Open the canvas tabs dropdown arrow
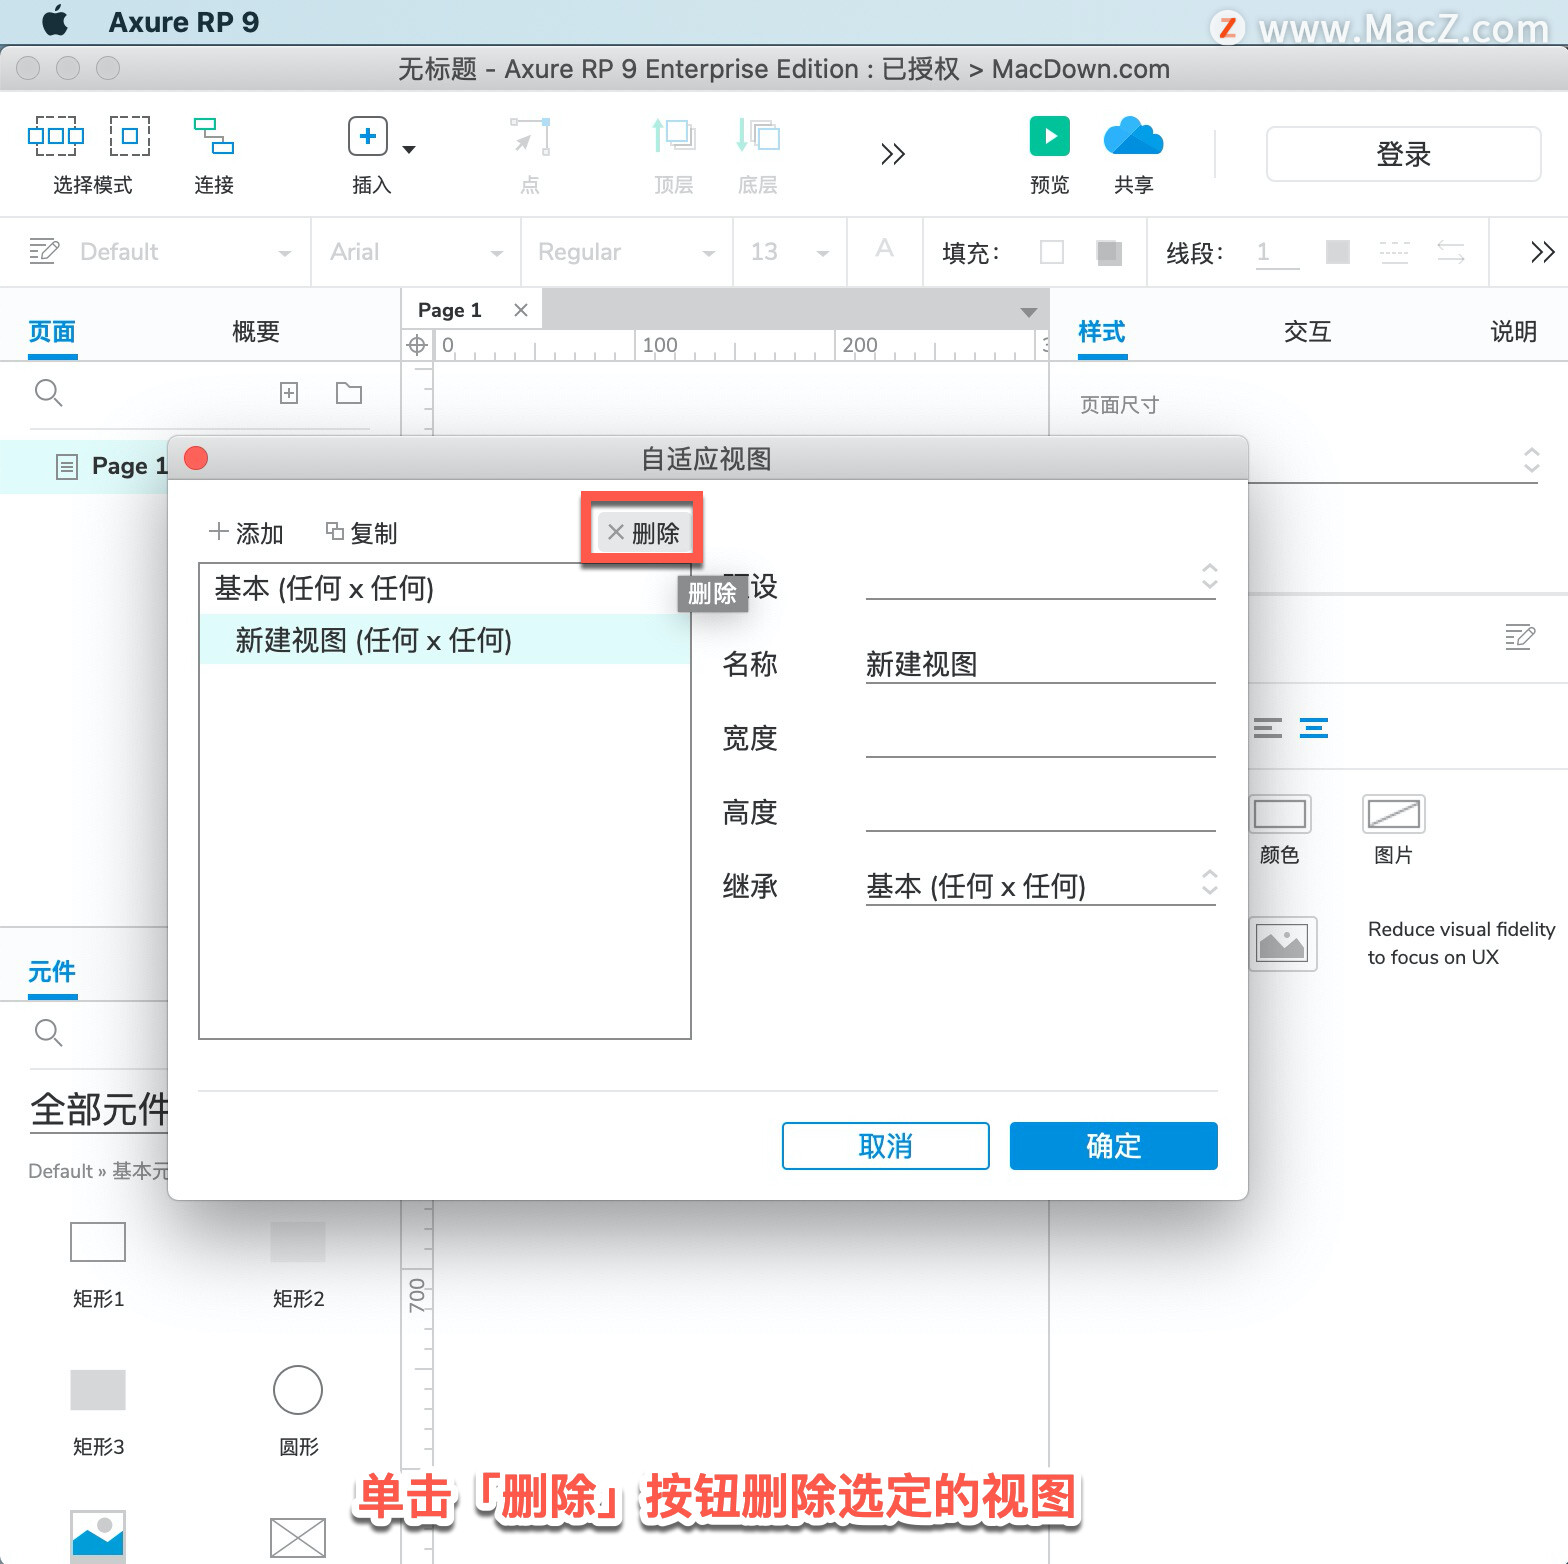The width and height of the screenshot is (1568, 1564). (1028, 313)
